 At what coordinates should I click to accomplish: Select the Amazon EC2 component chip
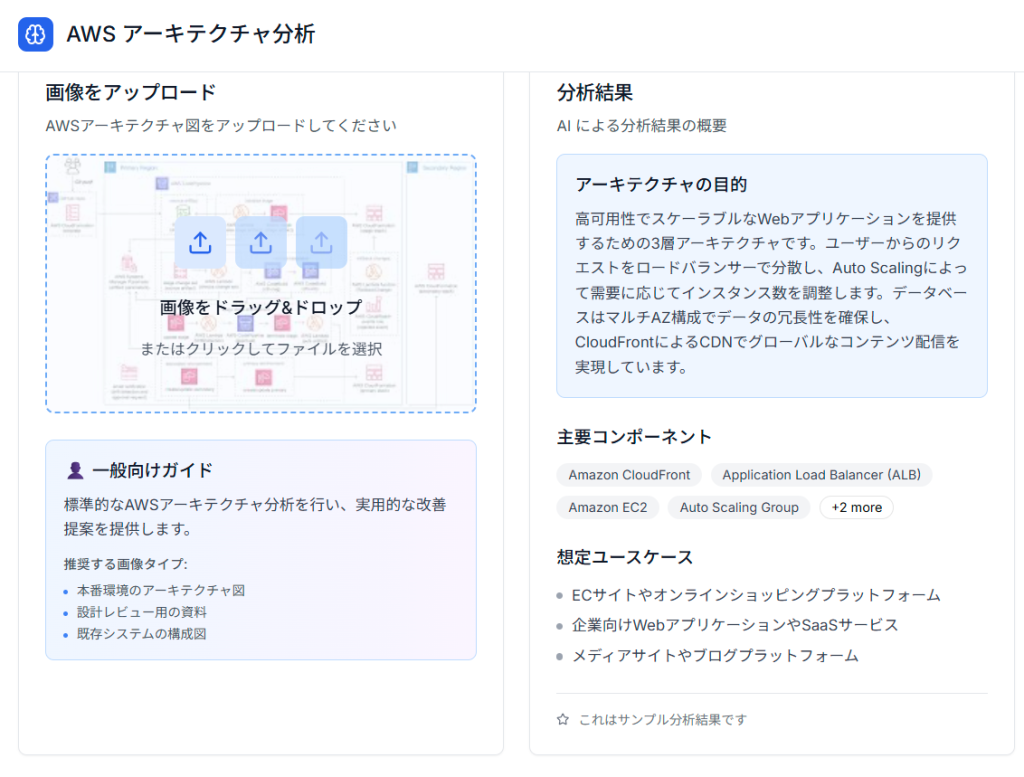[608, 507]
